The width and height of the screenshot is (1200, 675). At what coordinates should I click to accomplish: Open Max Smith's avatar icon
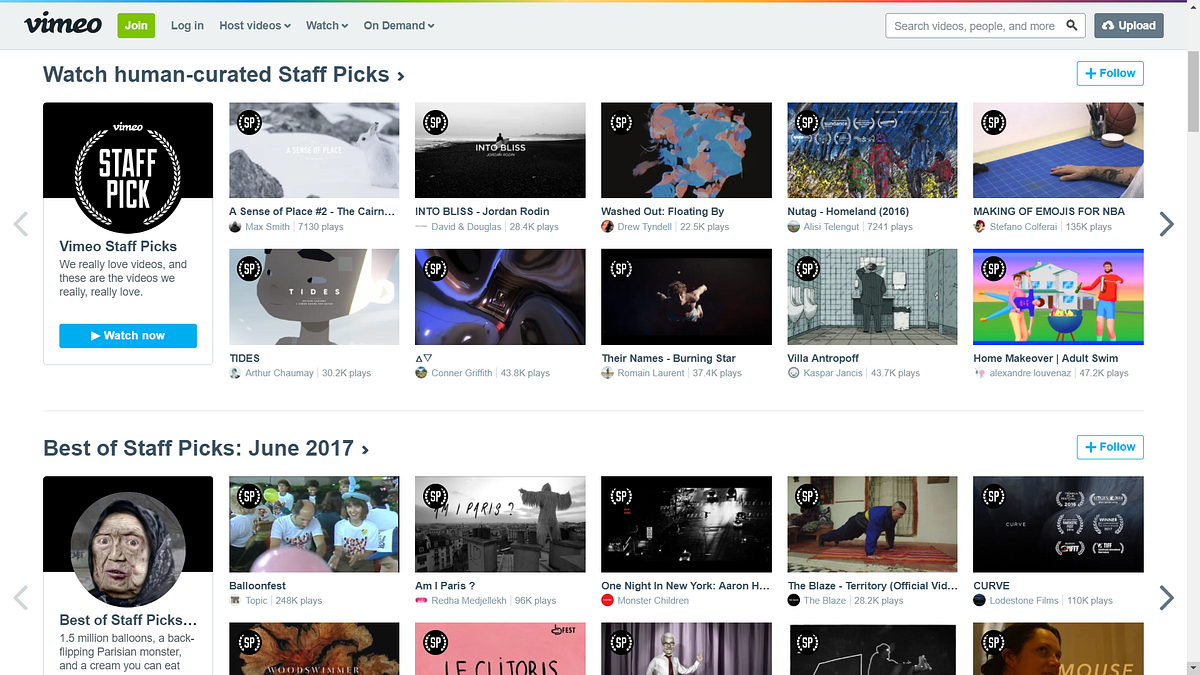[235, 227]
